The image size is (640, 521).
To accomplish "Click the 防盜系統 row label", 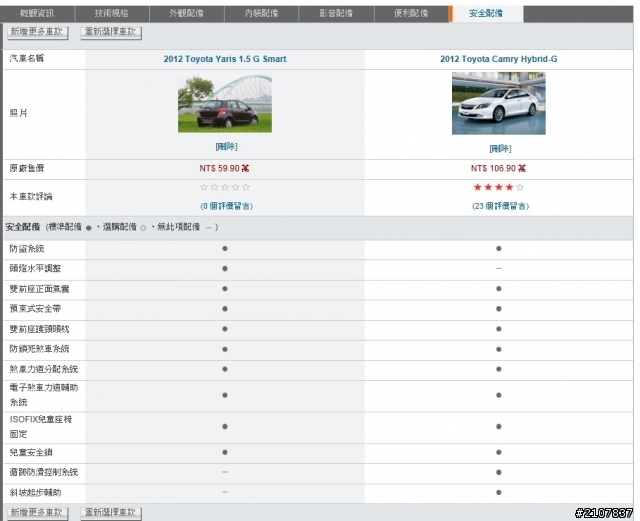I will tap(27, 249).
